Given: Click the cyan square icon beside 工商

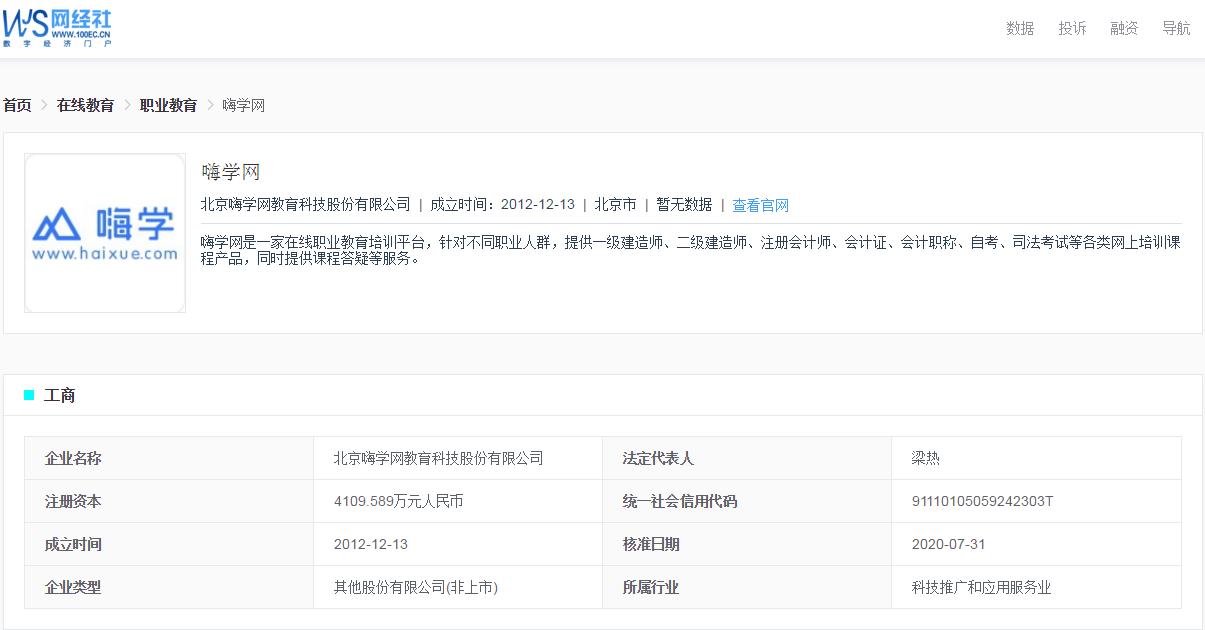Looking at the screenshot, I should point(29,395).
